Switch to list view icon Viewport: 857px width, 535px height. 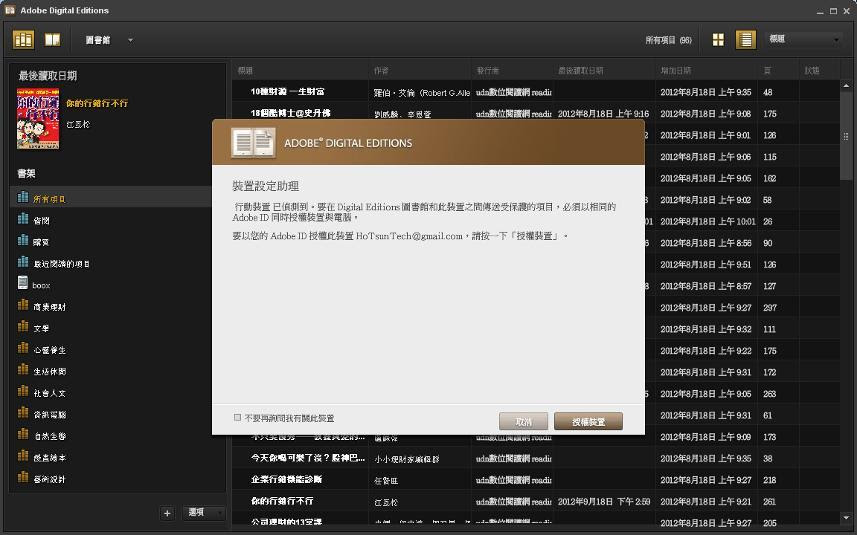(746, 40)
